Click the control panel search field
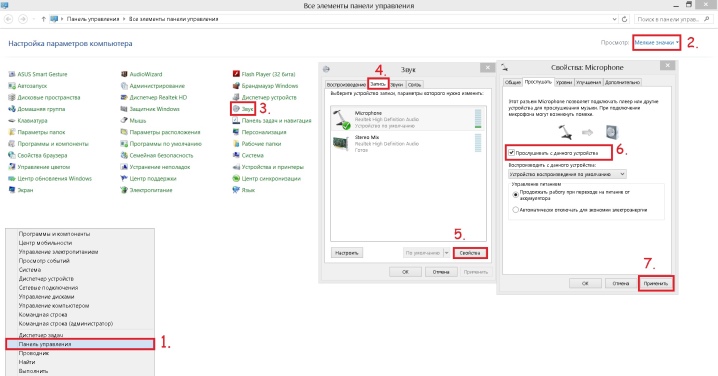Image resolution: width=718 pixels, height=376 pixels. pos(673,19)
